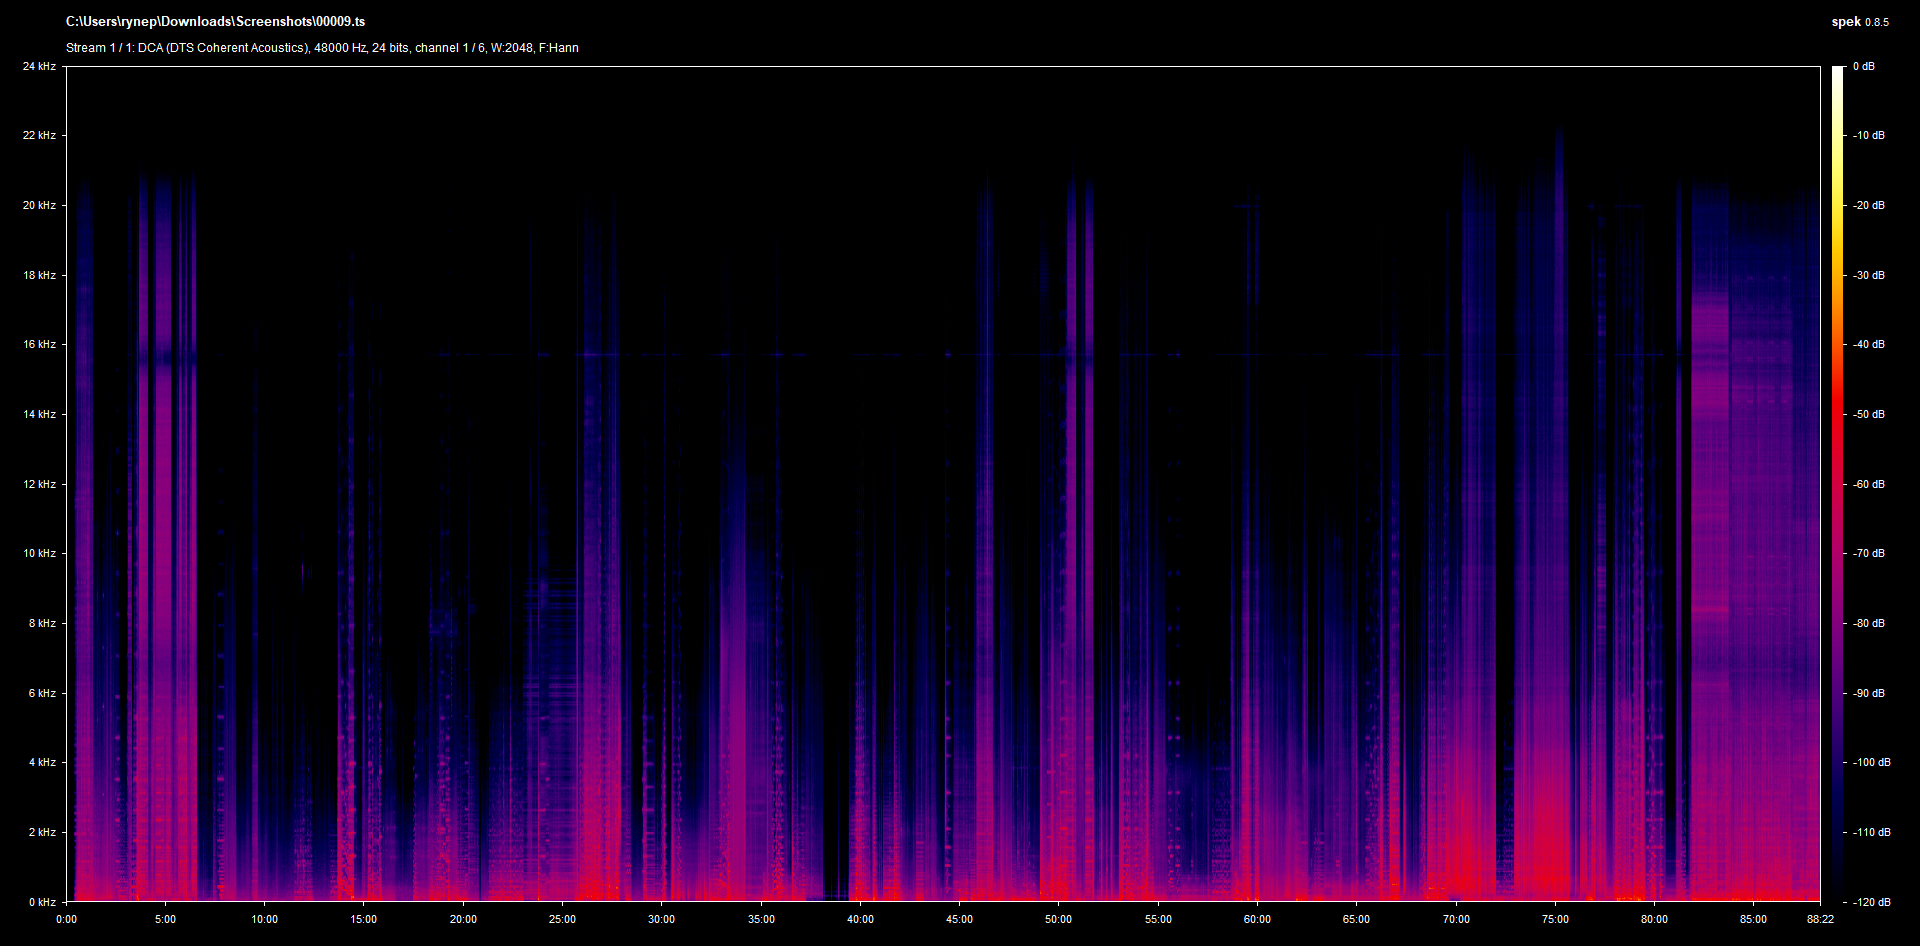1920x946 pixels.
Task: Select the 24 kHz frequency axis label
Action: click(39, 67)
